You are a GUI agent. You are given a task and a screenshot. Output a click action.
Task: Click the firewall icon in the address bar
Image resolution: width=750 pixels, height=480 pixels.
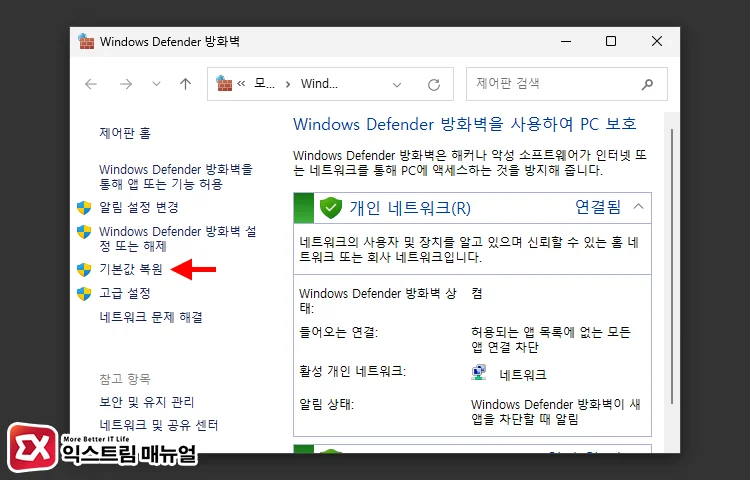224,84
